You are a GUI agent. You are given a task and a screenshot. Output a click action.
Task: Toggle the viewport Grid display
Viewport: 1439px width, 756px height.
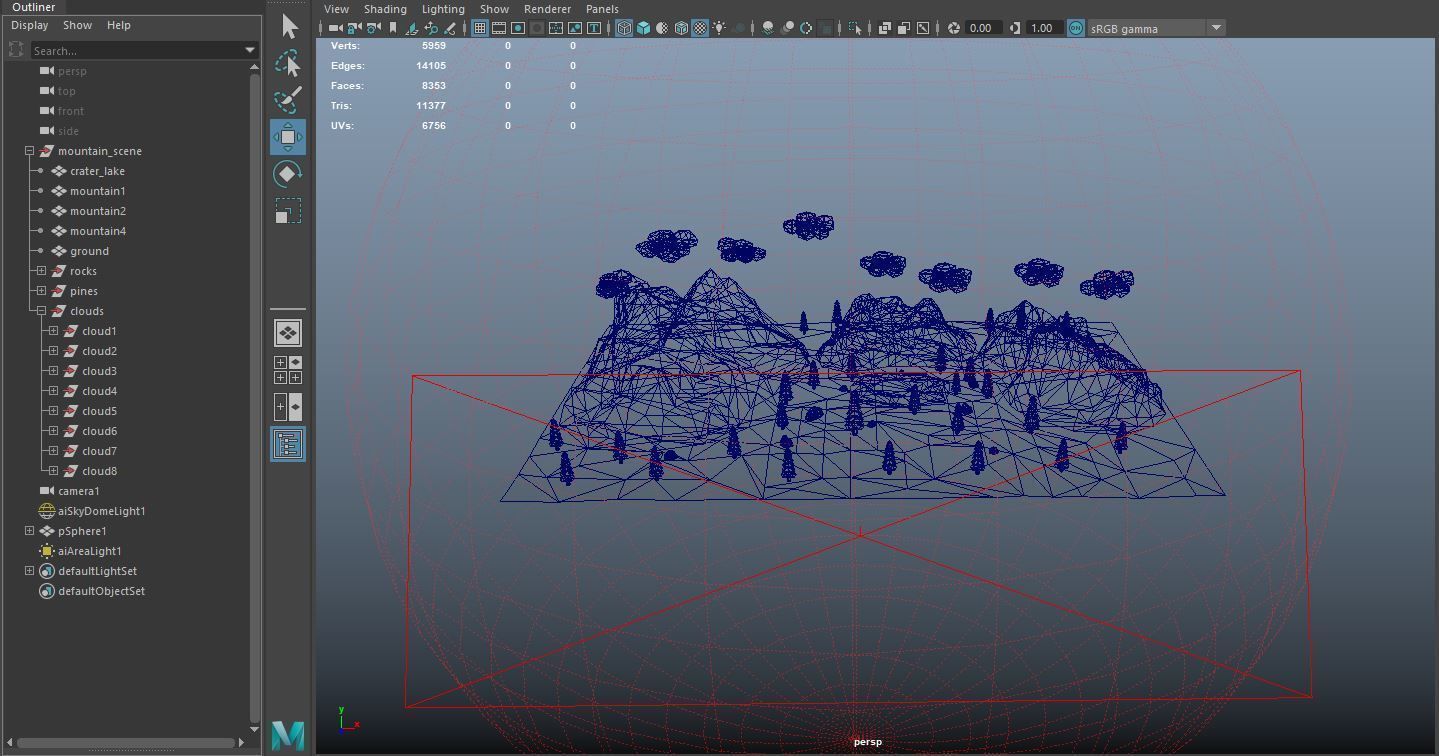479,28
